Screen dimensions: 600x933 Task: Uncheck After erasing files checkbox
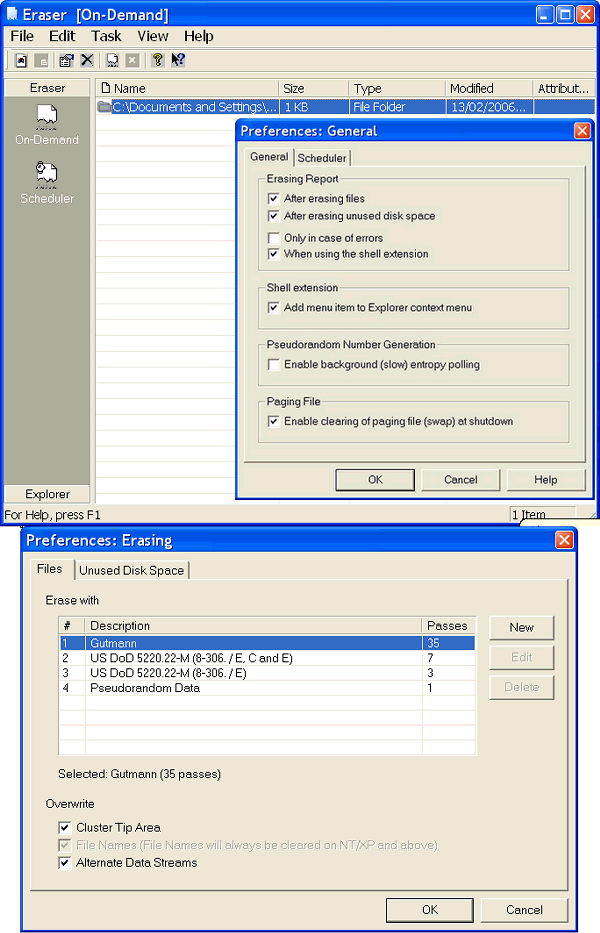pos(274,198)
